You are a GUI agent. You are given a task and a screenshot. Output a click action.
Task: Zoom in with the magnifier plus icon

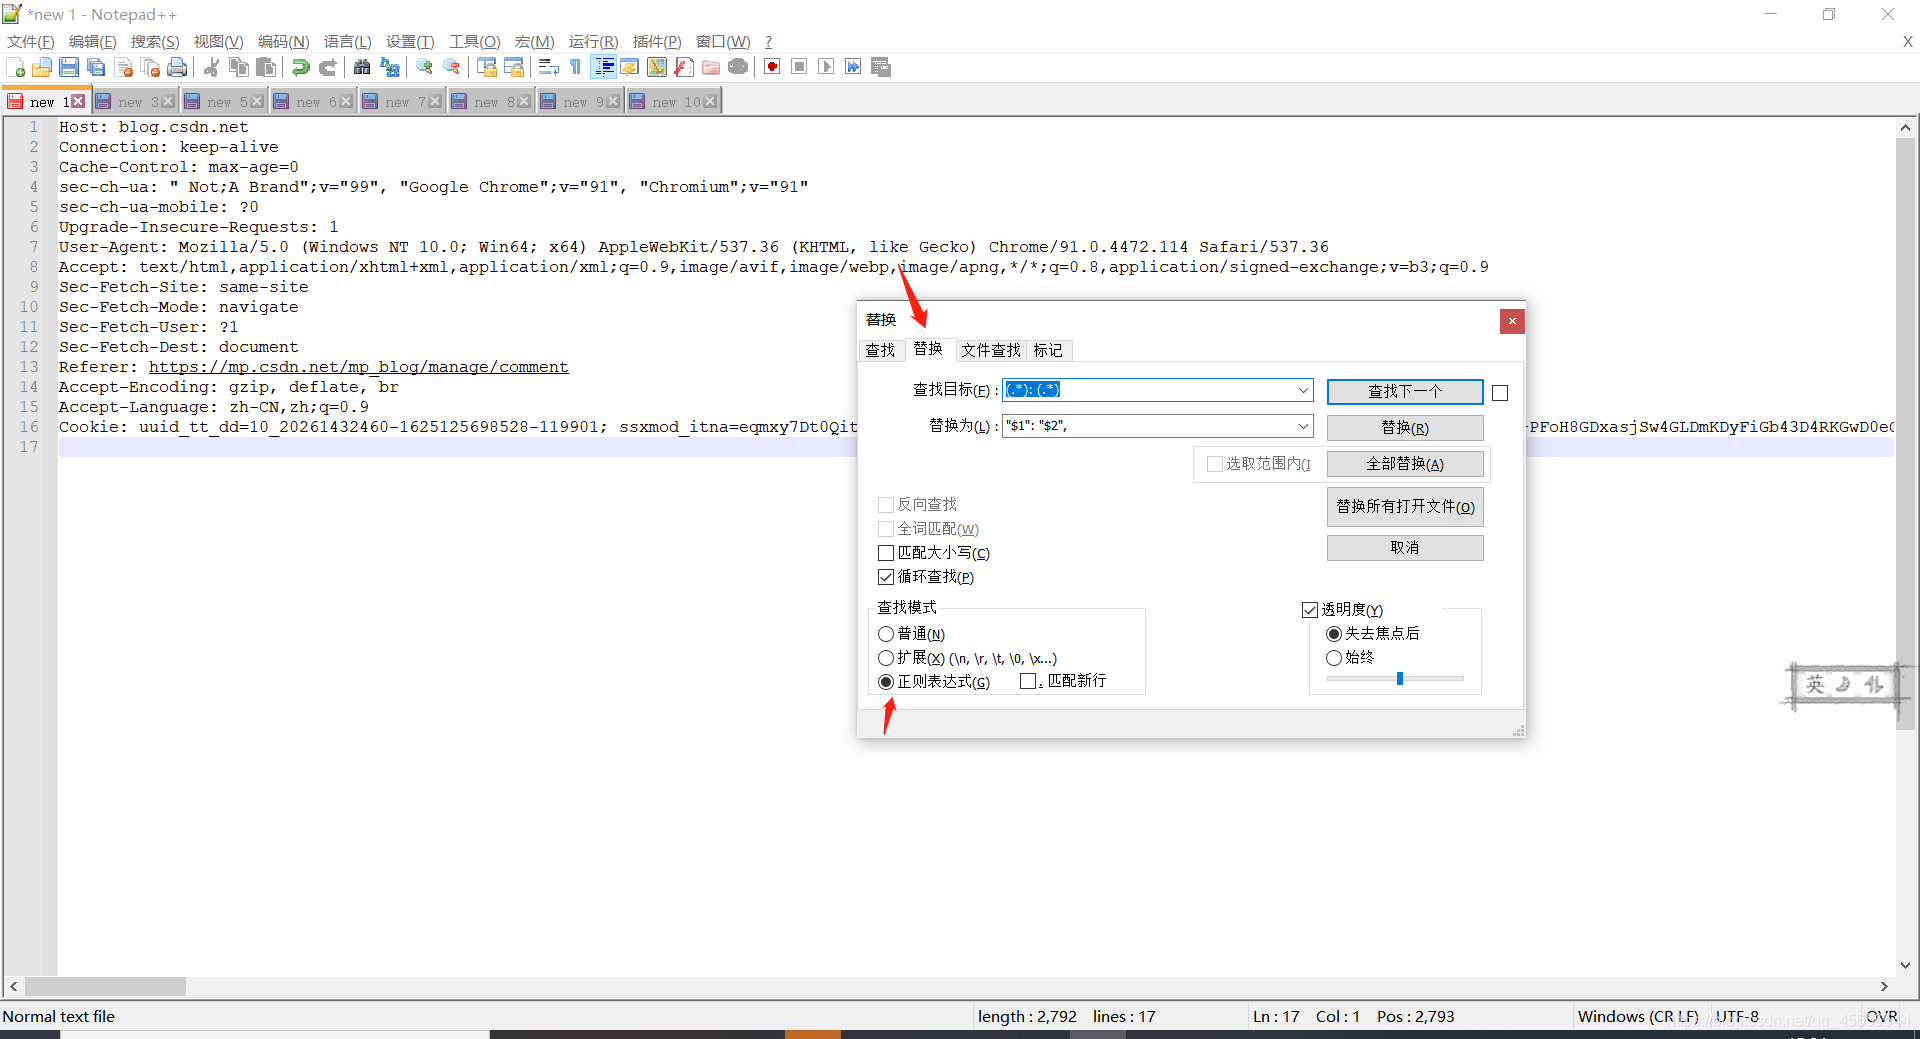click(x=424, y=67)
